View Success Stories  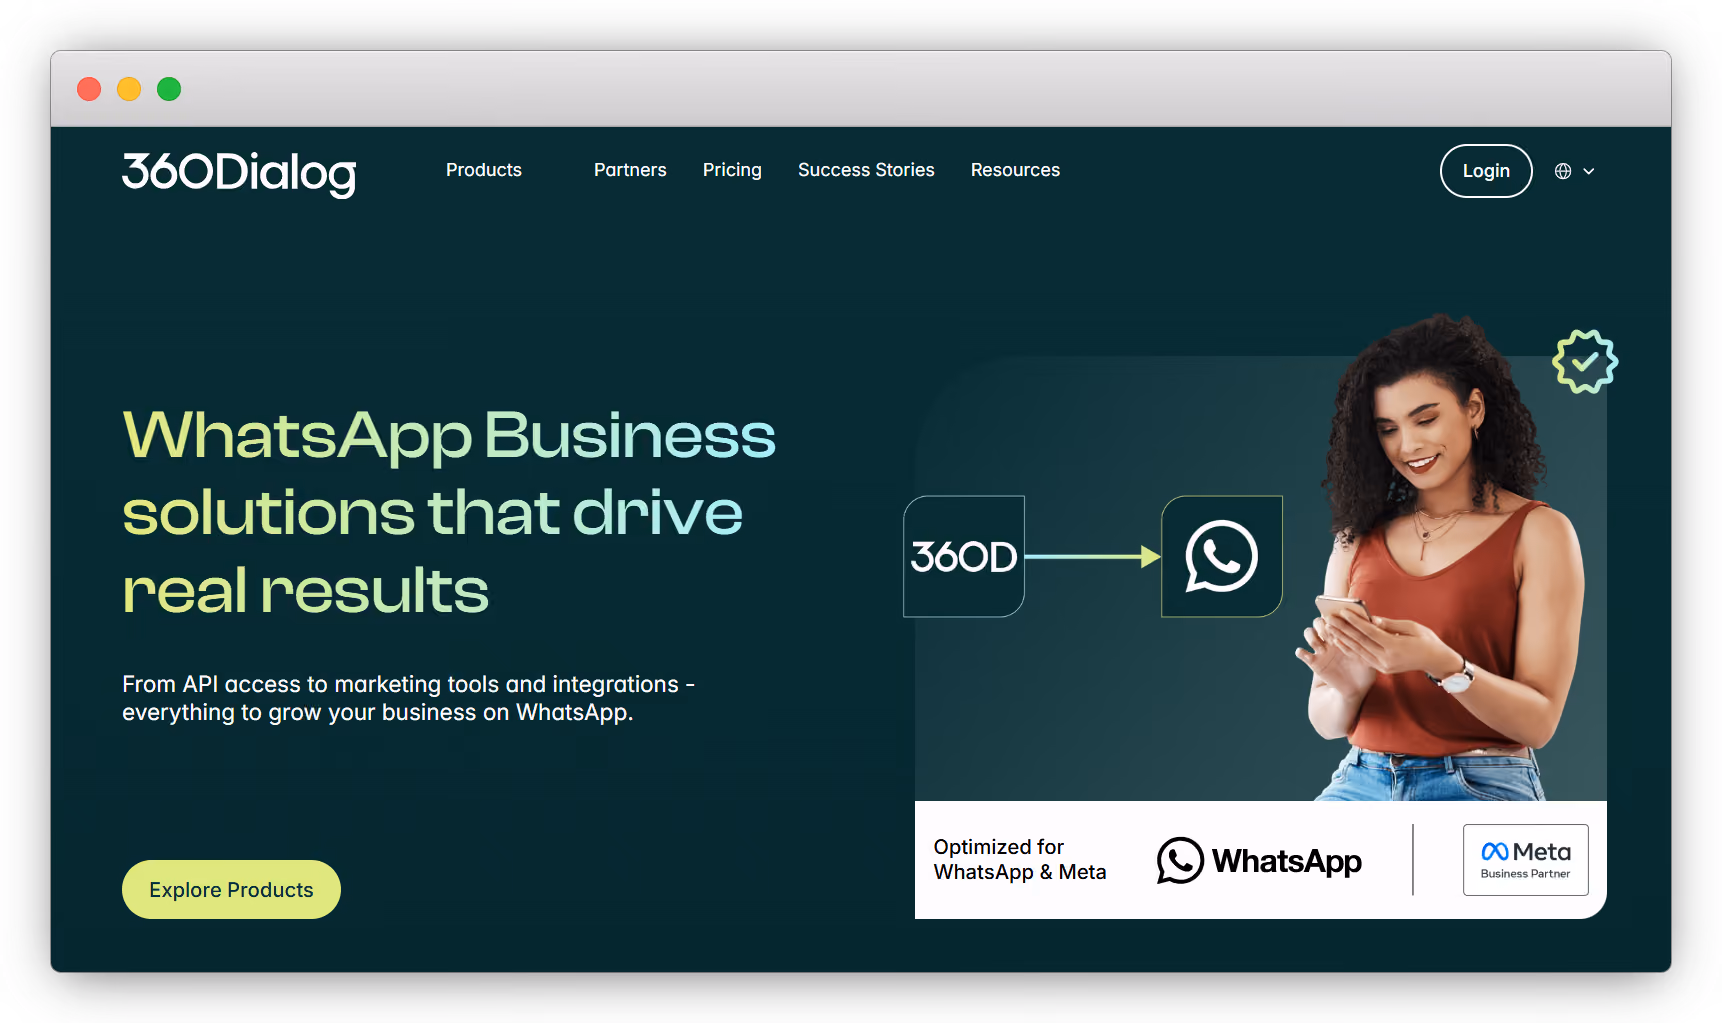coord(866,170)
